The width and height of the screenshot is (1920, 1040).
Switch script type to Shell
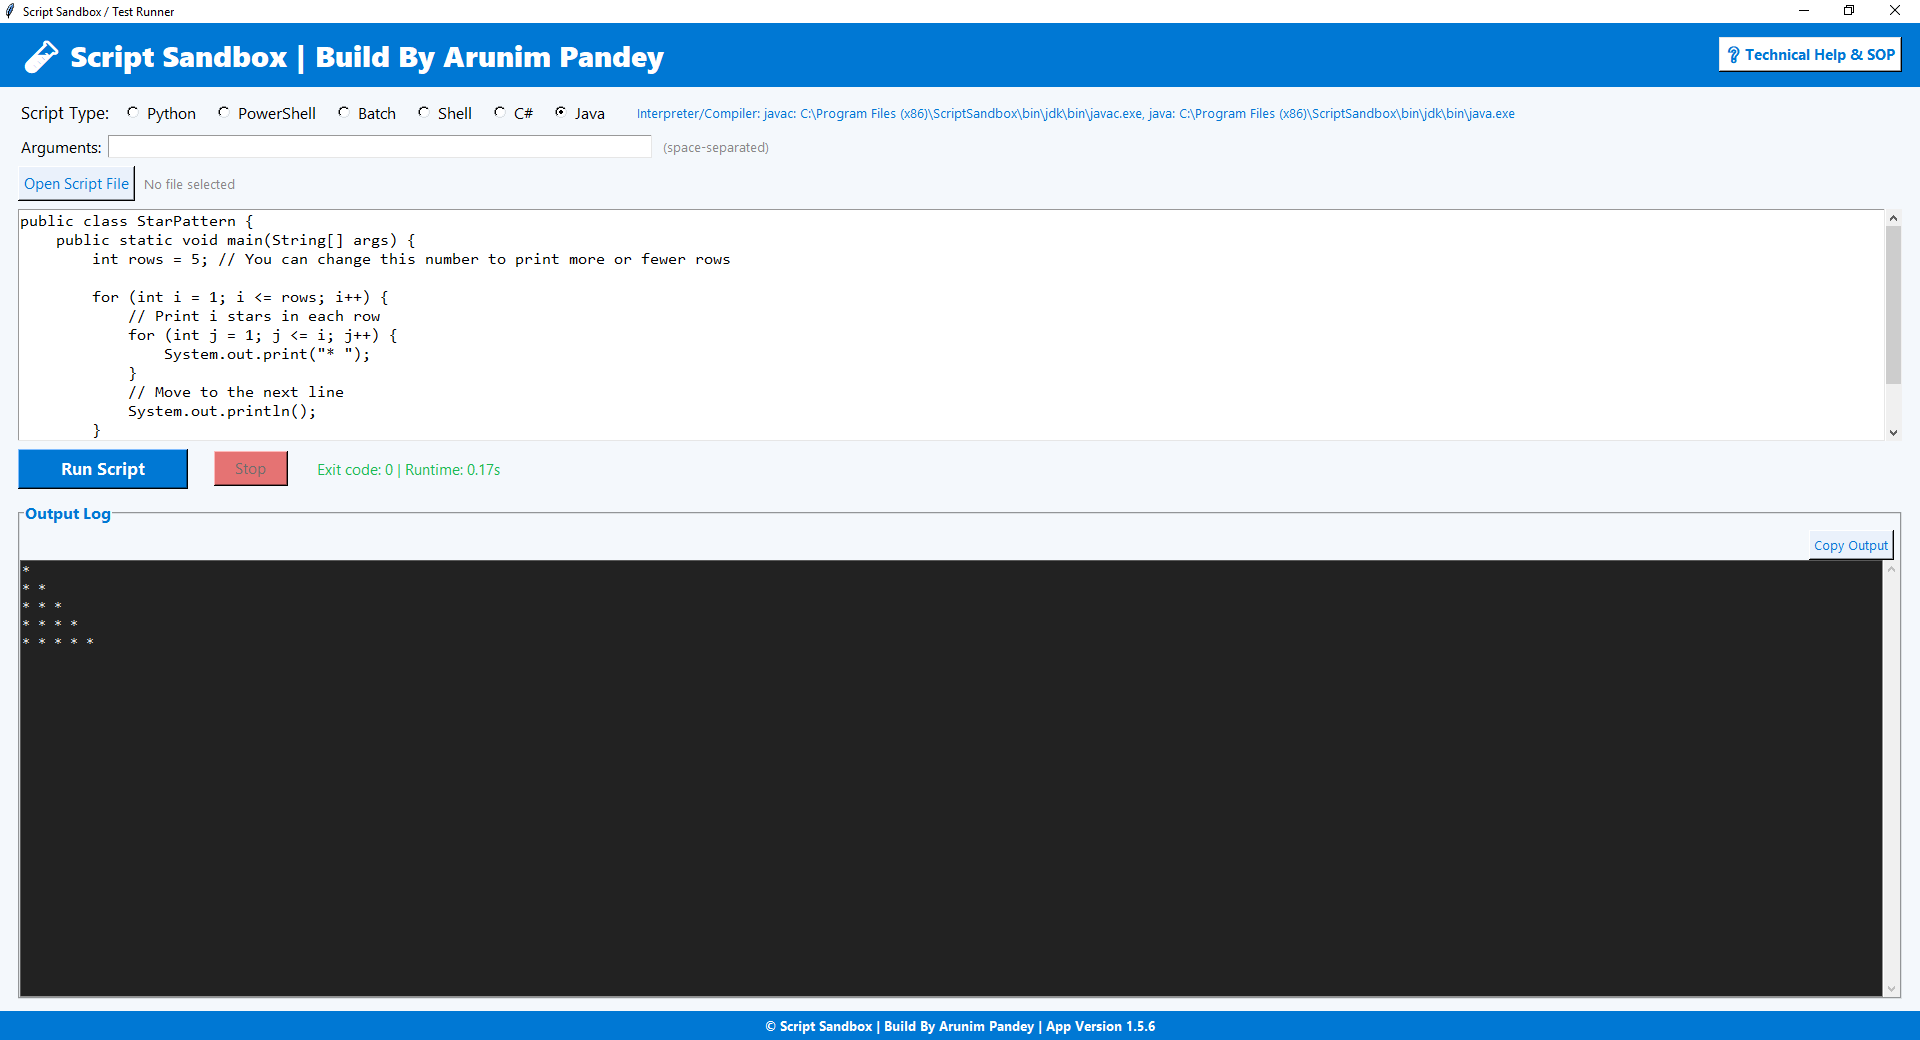tap(424, 113)
